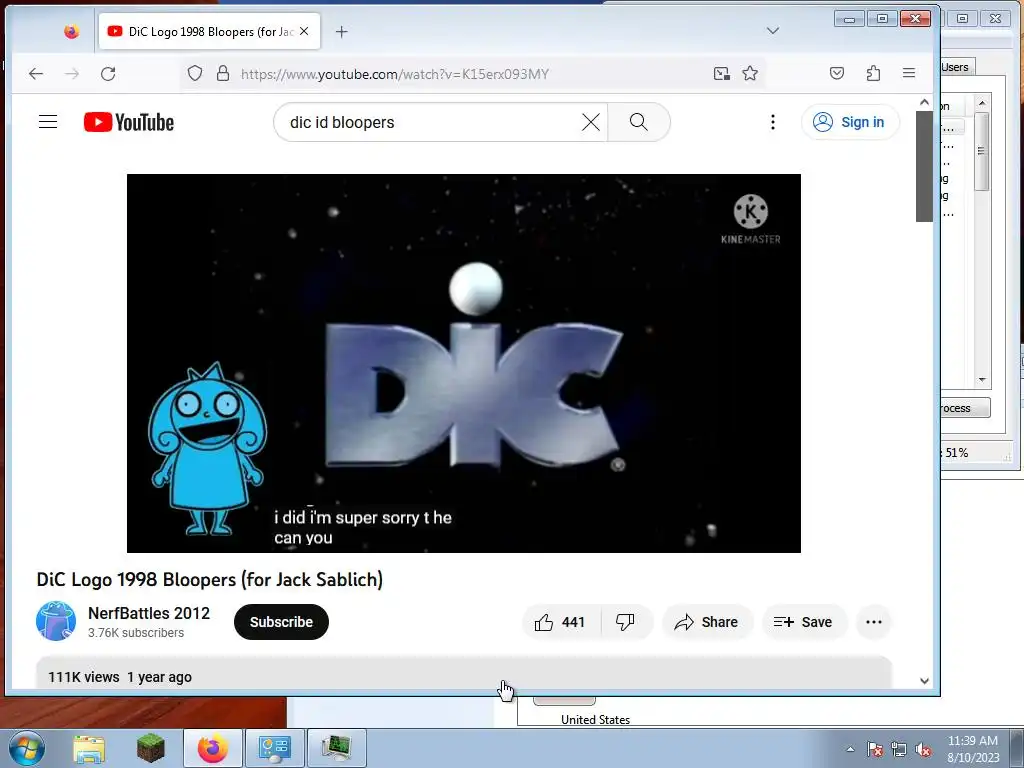Clear the search box with the X
Viewport: 1024px width, 768px height.
point(590,122)
